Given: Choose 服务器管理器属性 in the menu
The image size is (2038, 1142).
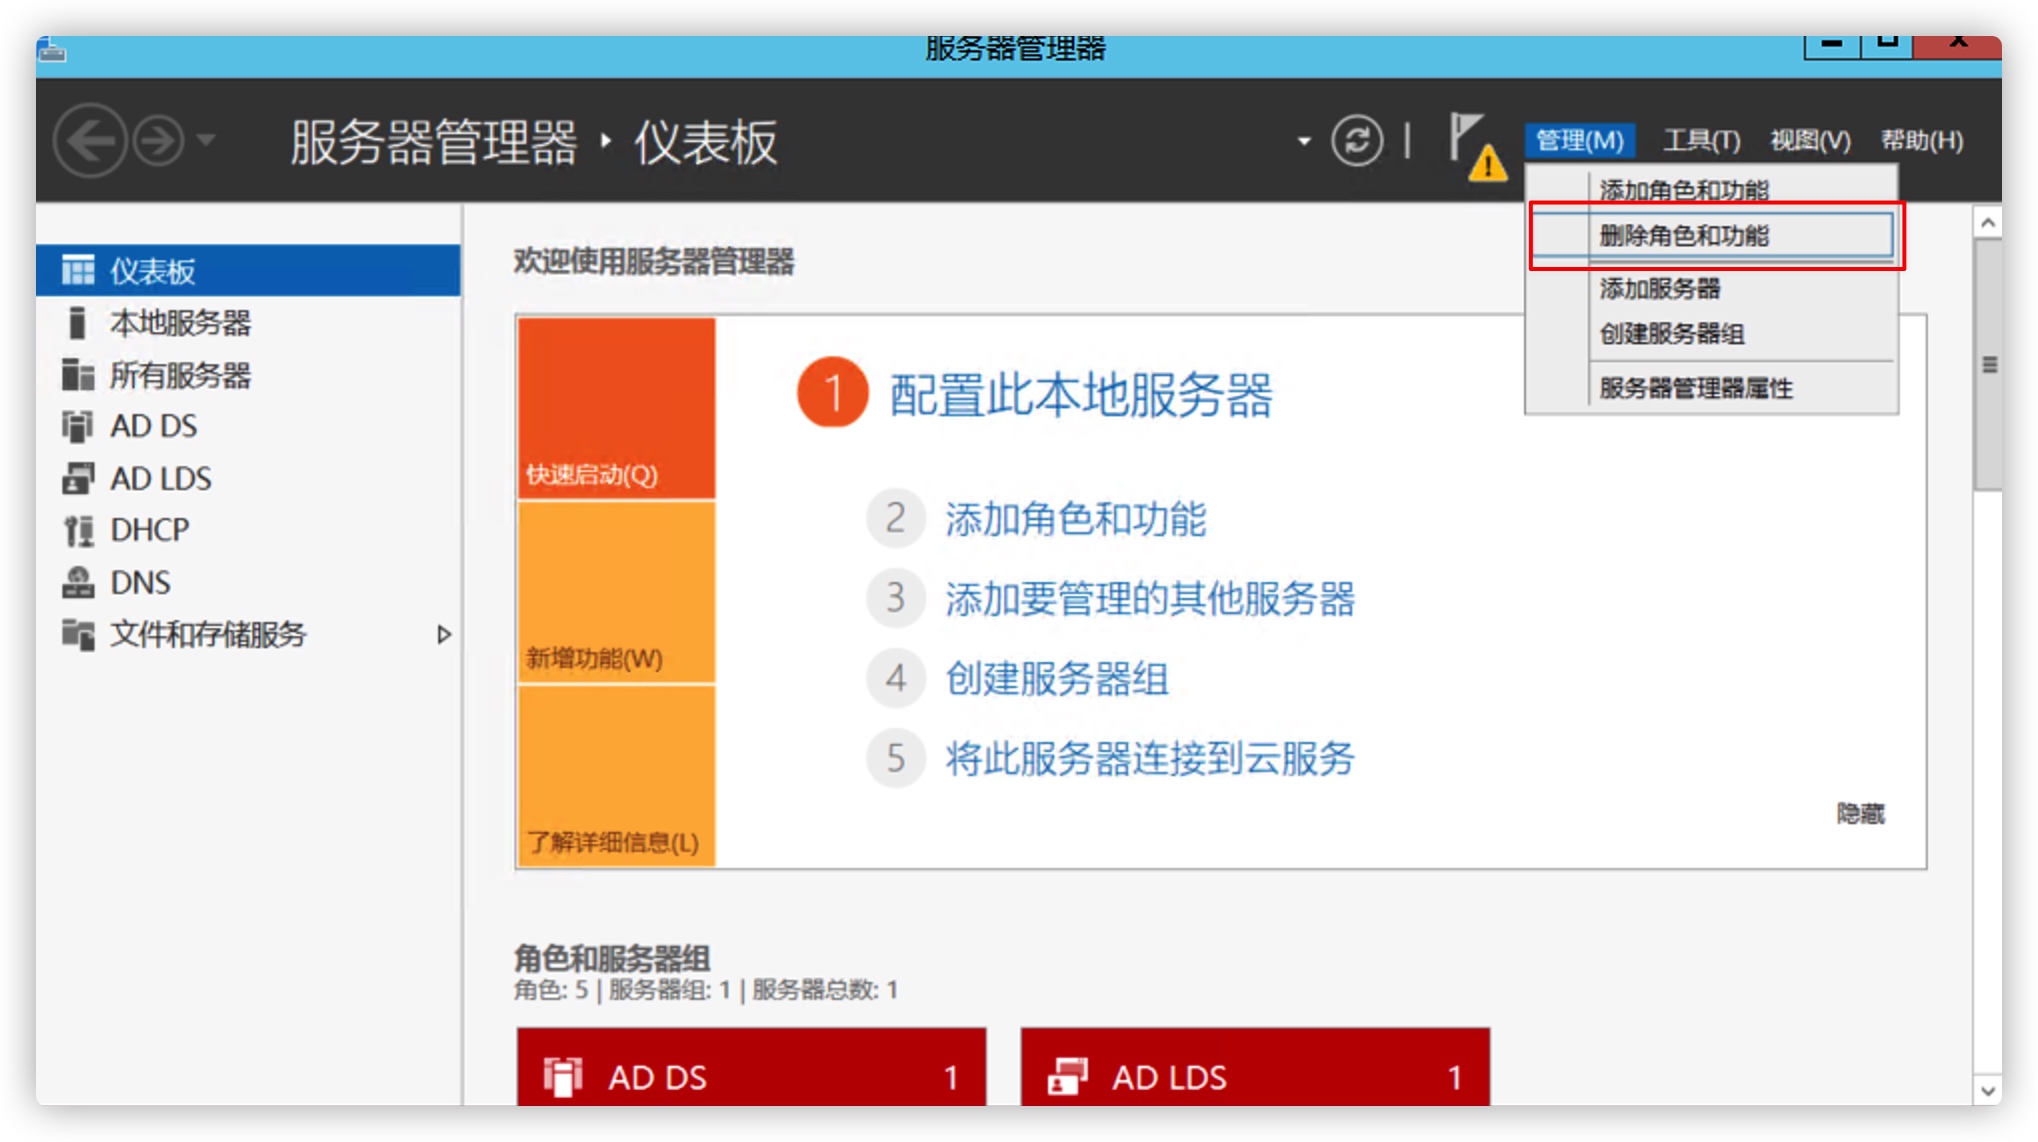Looking at the screenshot, I should coord(1712,388).
